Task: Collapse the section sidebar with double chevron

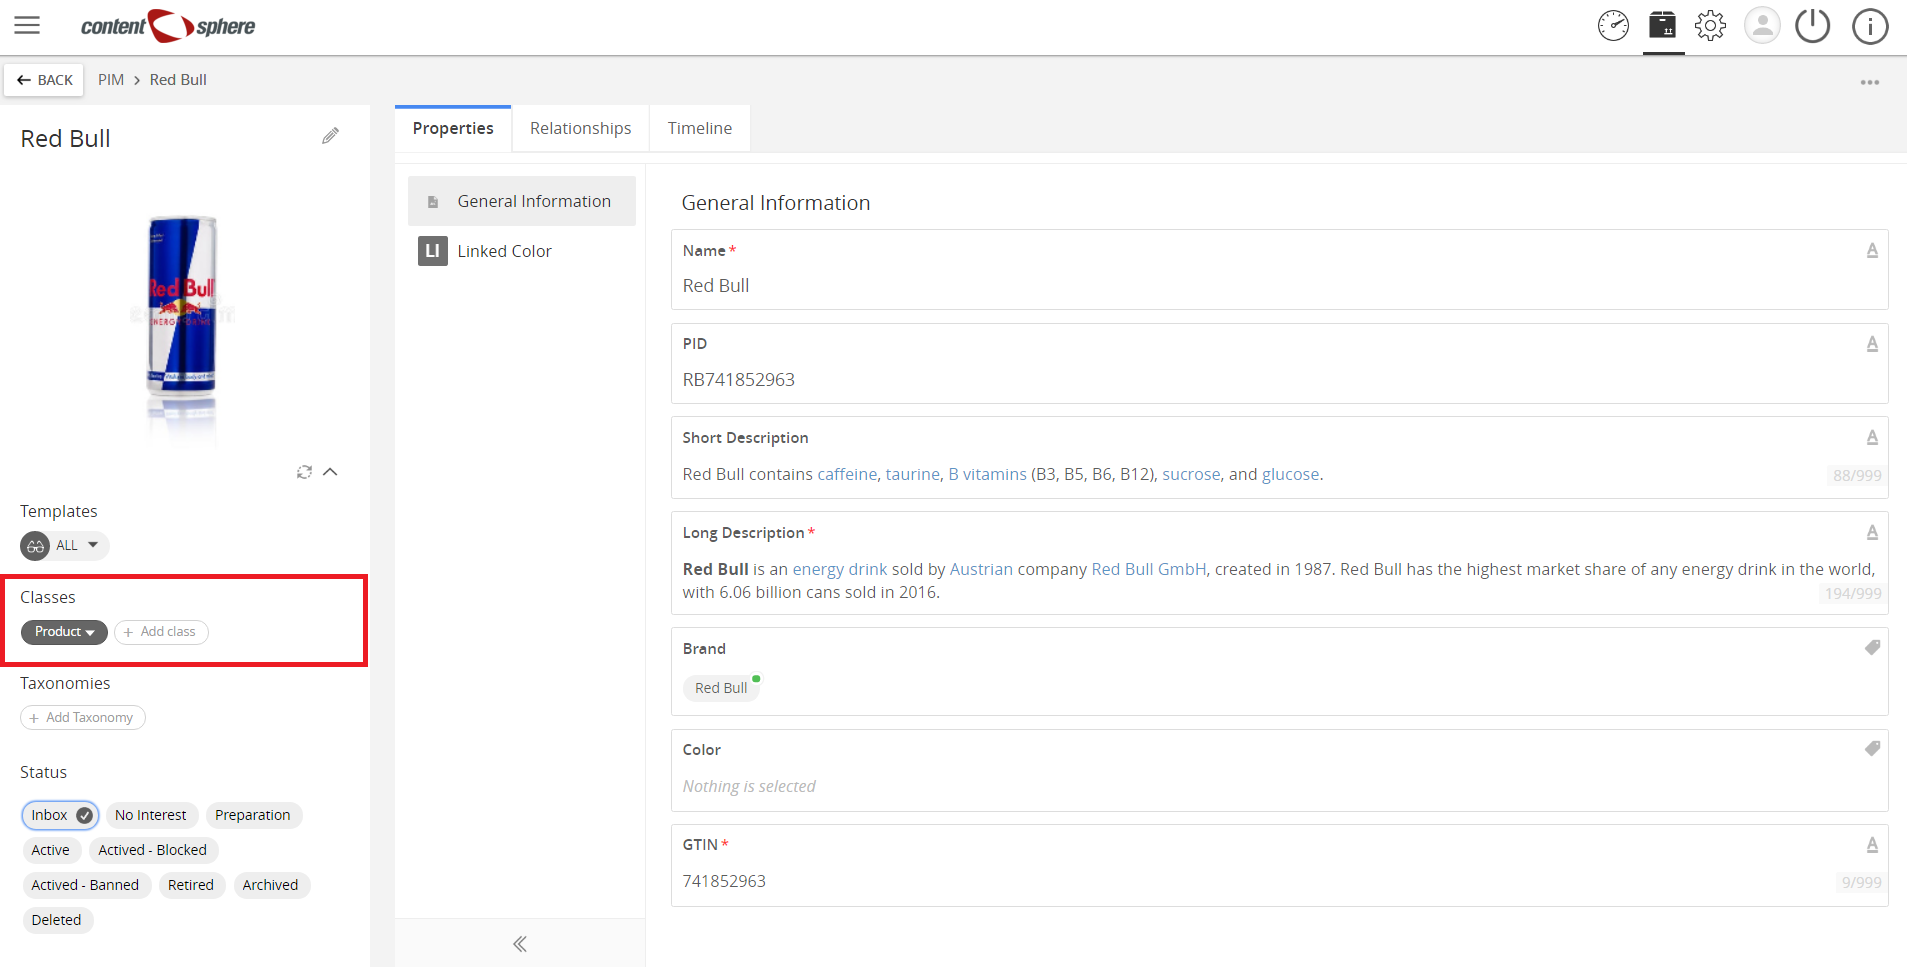Action: coord(520,944)
